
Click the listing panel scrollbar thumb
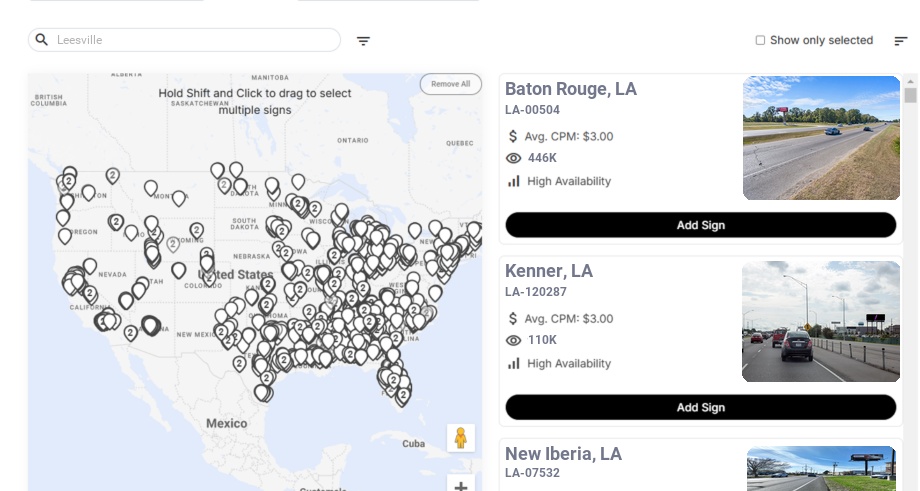pos(910,95)
